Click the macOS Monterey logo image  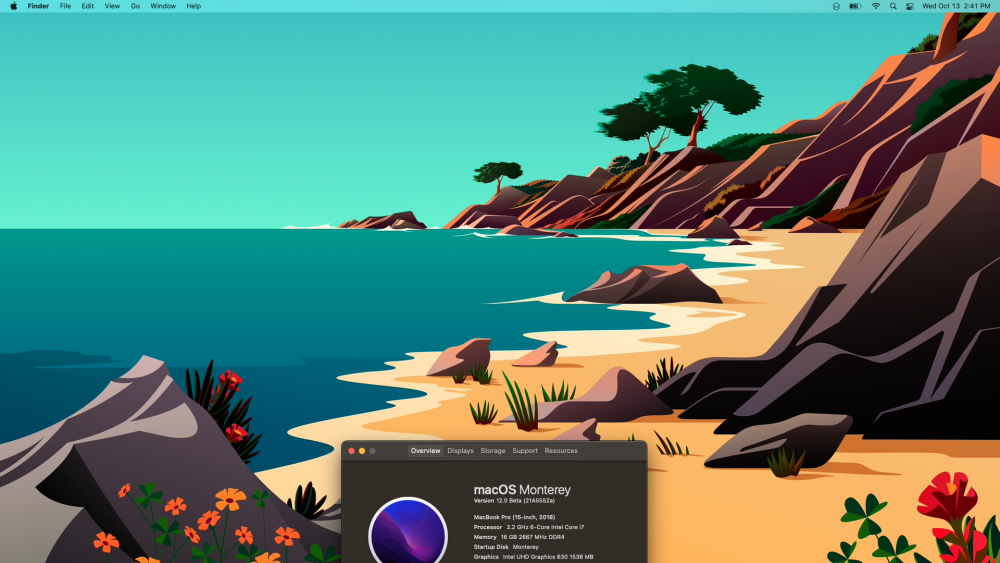click(408, 530)
